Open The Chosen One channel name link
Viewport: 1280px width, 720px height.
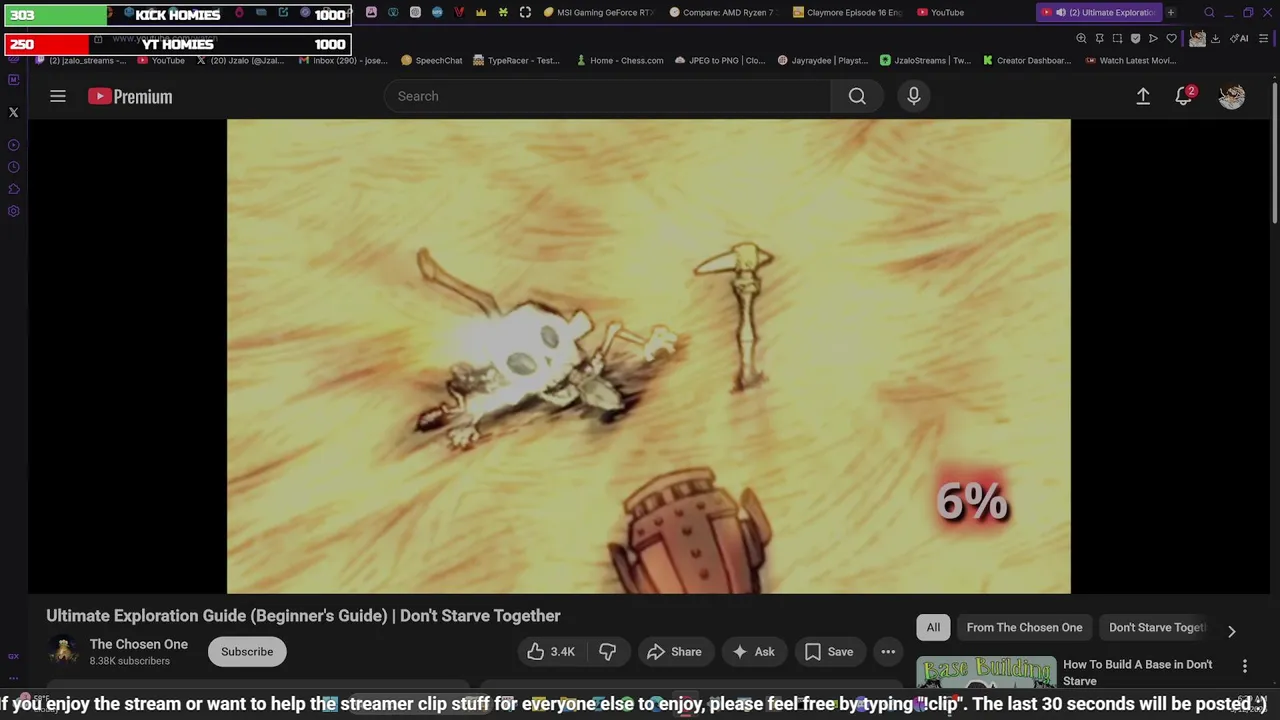pos(139,644)
